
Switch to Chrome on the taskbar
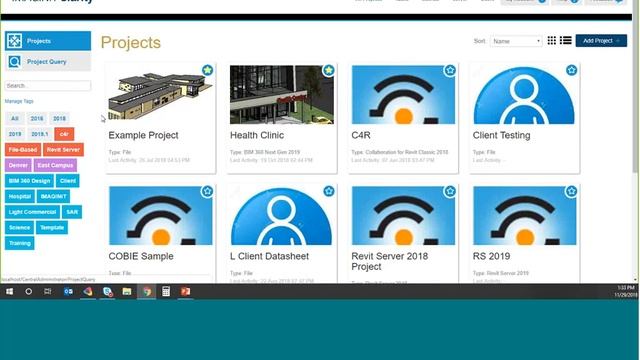(147, 291)
